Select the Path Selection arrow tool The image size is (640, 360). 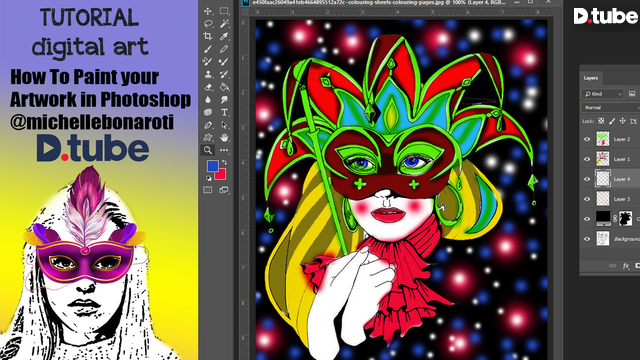224,125
